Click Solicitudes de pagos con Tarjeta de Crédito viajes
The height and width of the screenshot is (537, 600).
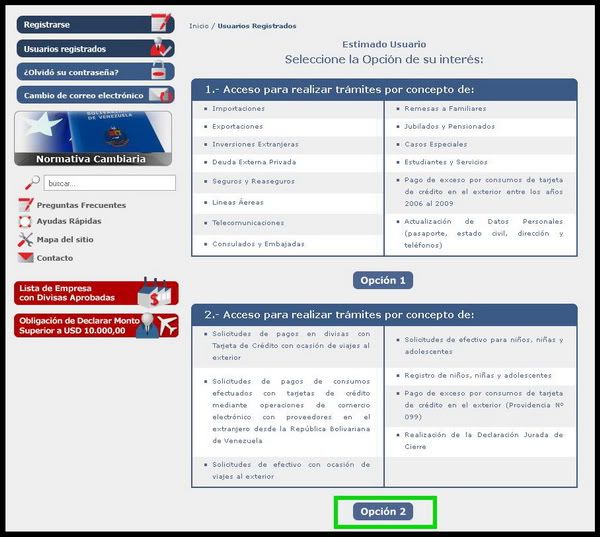point(291,346)
